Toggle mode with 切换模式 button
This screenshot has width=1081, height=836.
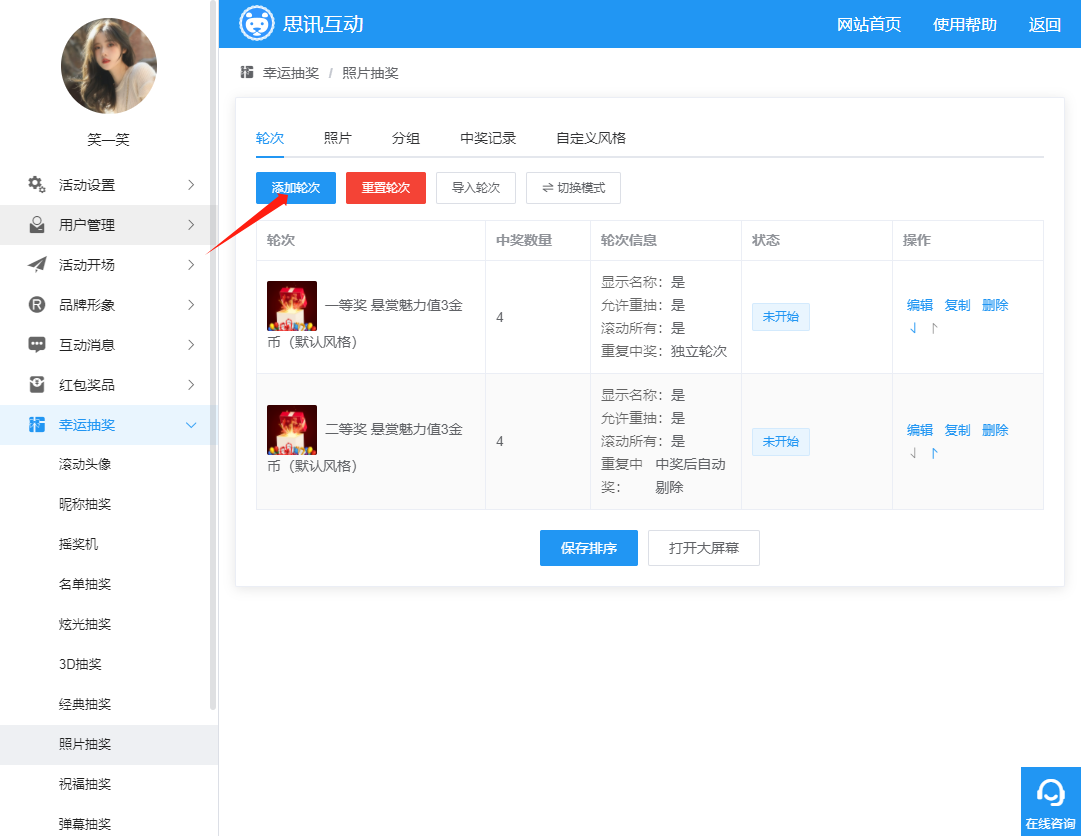click(573, 188)
